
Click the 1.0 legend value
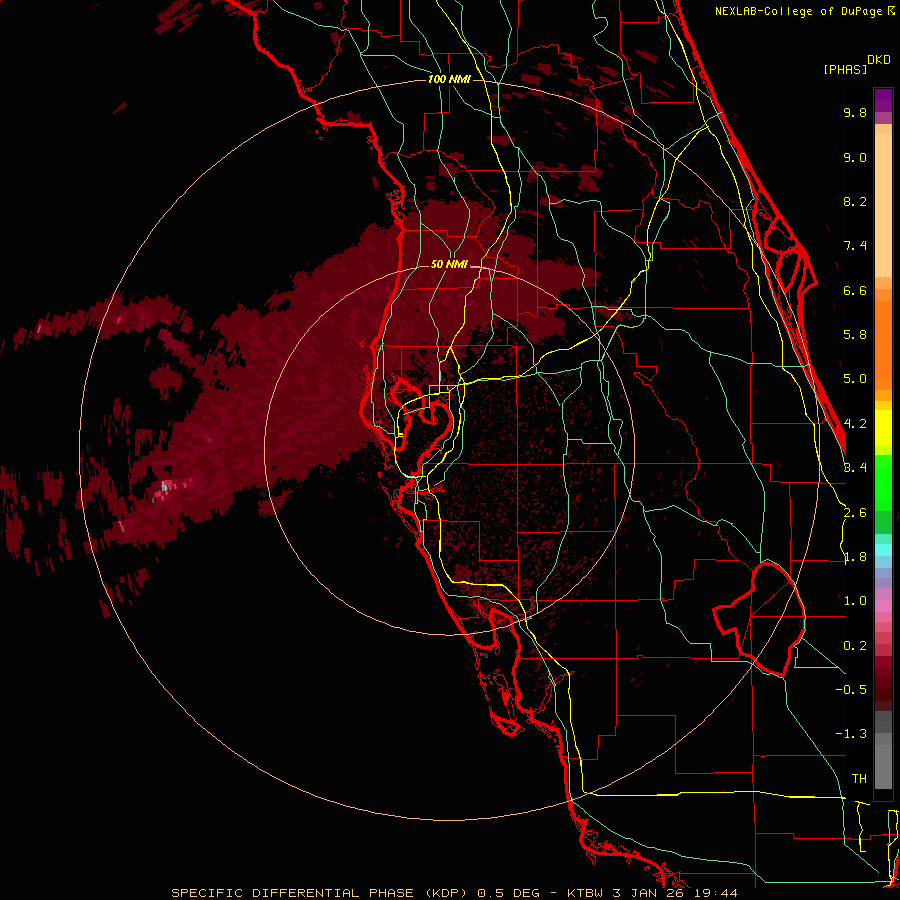coord(855,601)
